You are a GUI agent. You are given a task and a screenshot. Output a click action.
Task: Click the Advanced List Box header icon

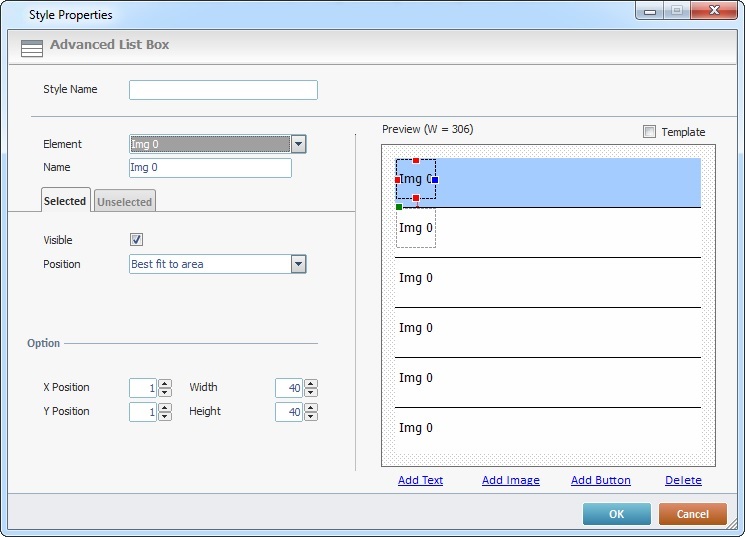point(32,47)
